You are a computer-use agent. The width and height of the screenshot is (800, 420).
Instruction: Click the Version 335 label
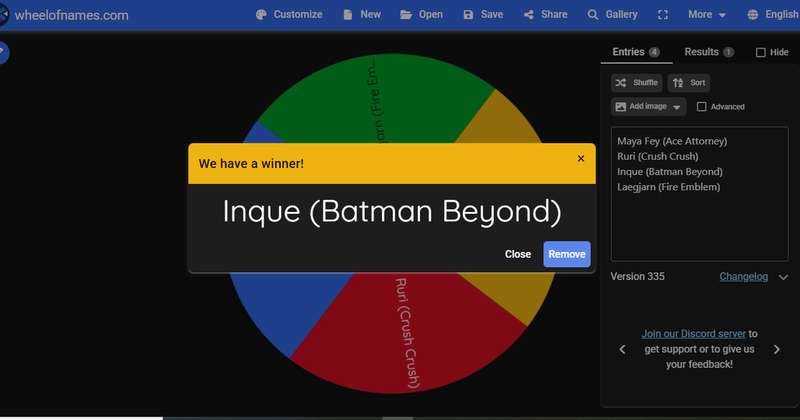pyautogui.click(x=638, y=277)
